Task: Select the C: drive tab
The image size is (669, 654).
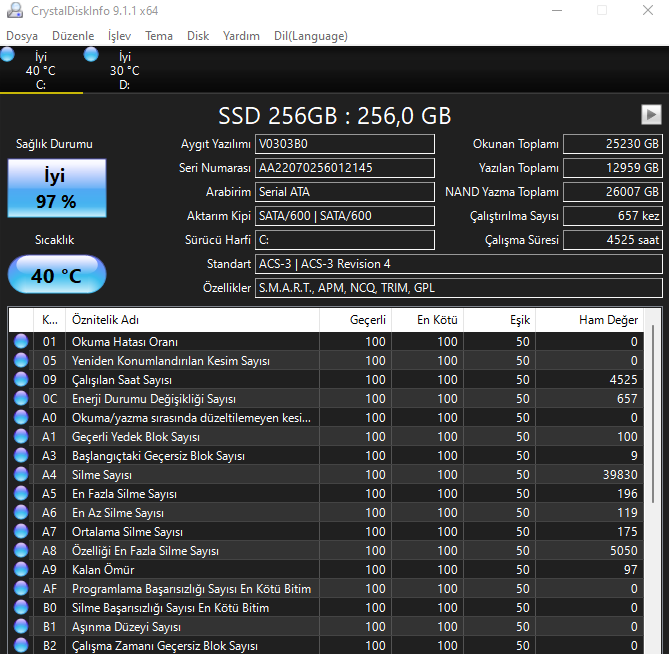Action: (41, 70)
